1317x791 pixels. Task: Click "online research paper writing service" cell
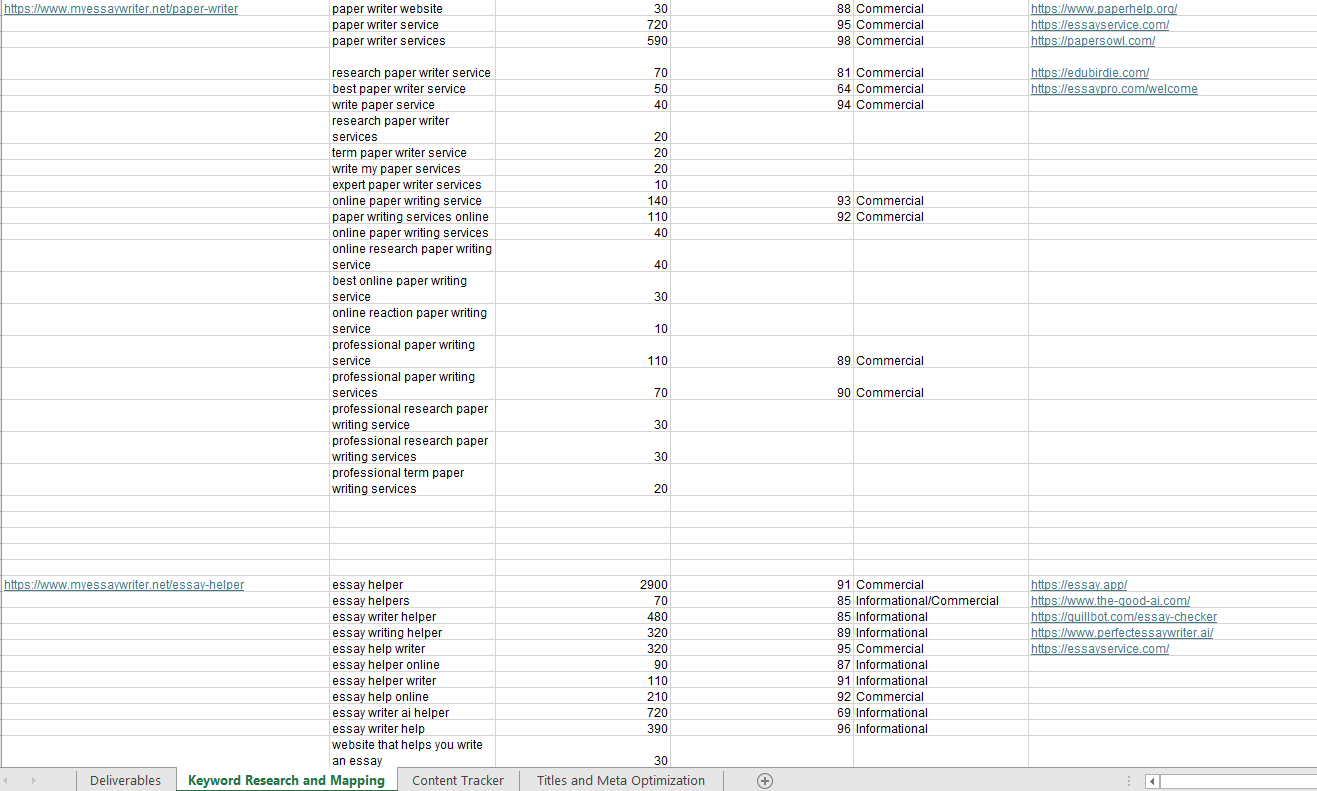coord(412,257)
